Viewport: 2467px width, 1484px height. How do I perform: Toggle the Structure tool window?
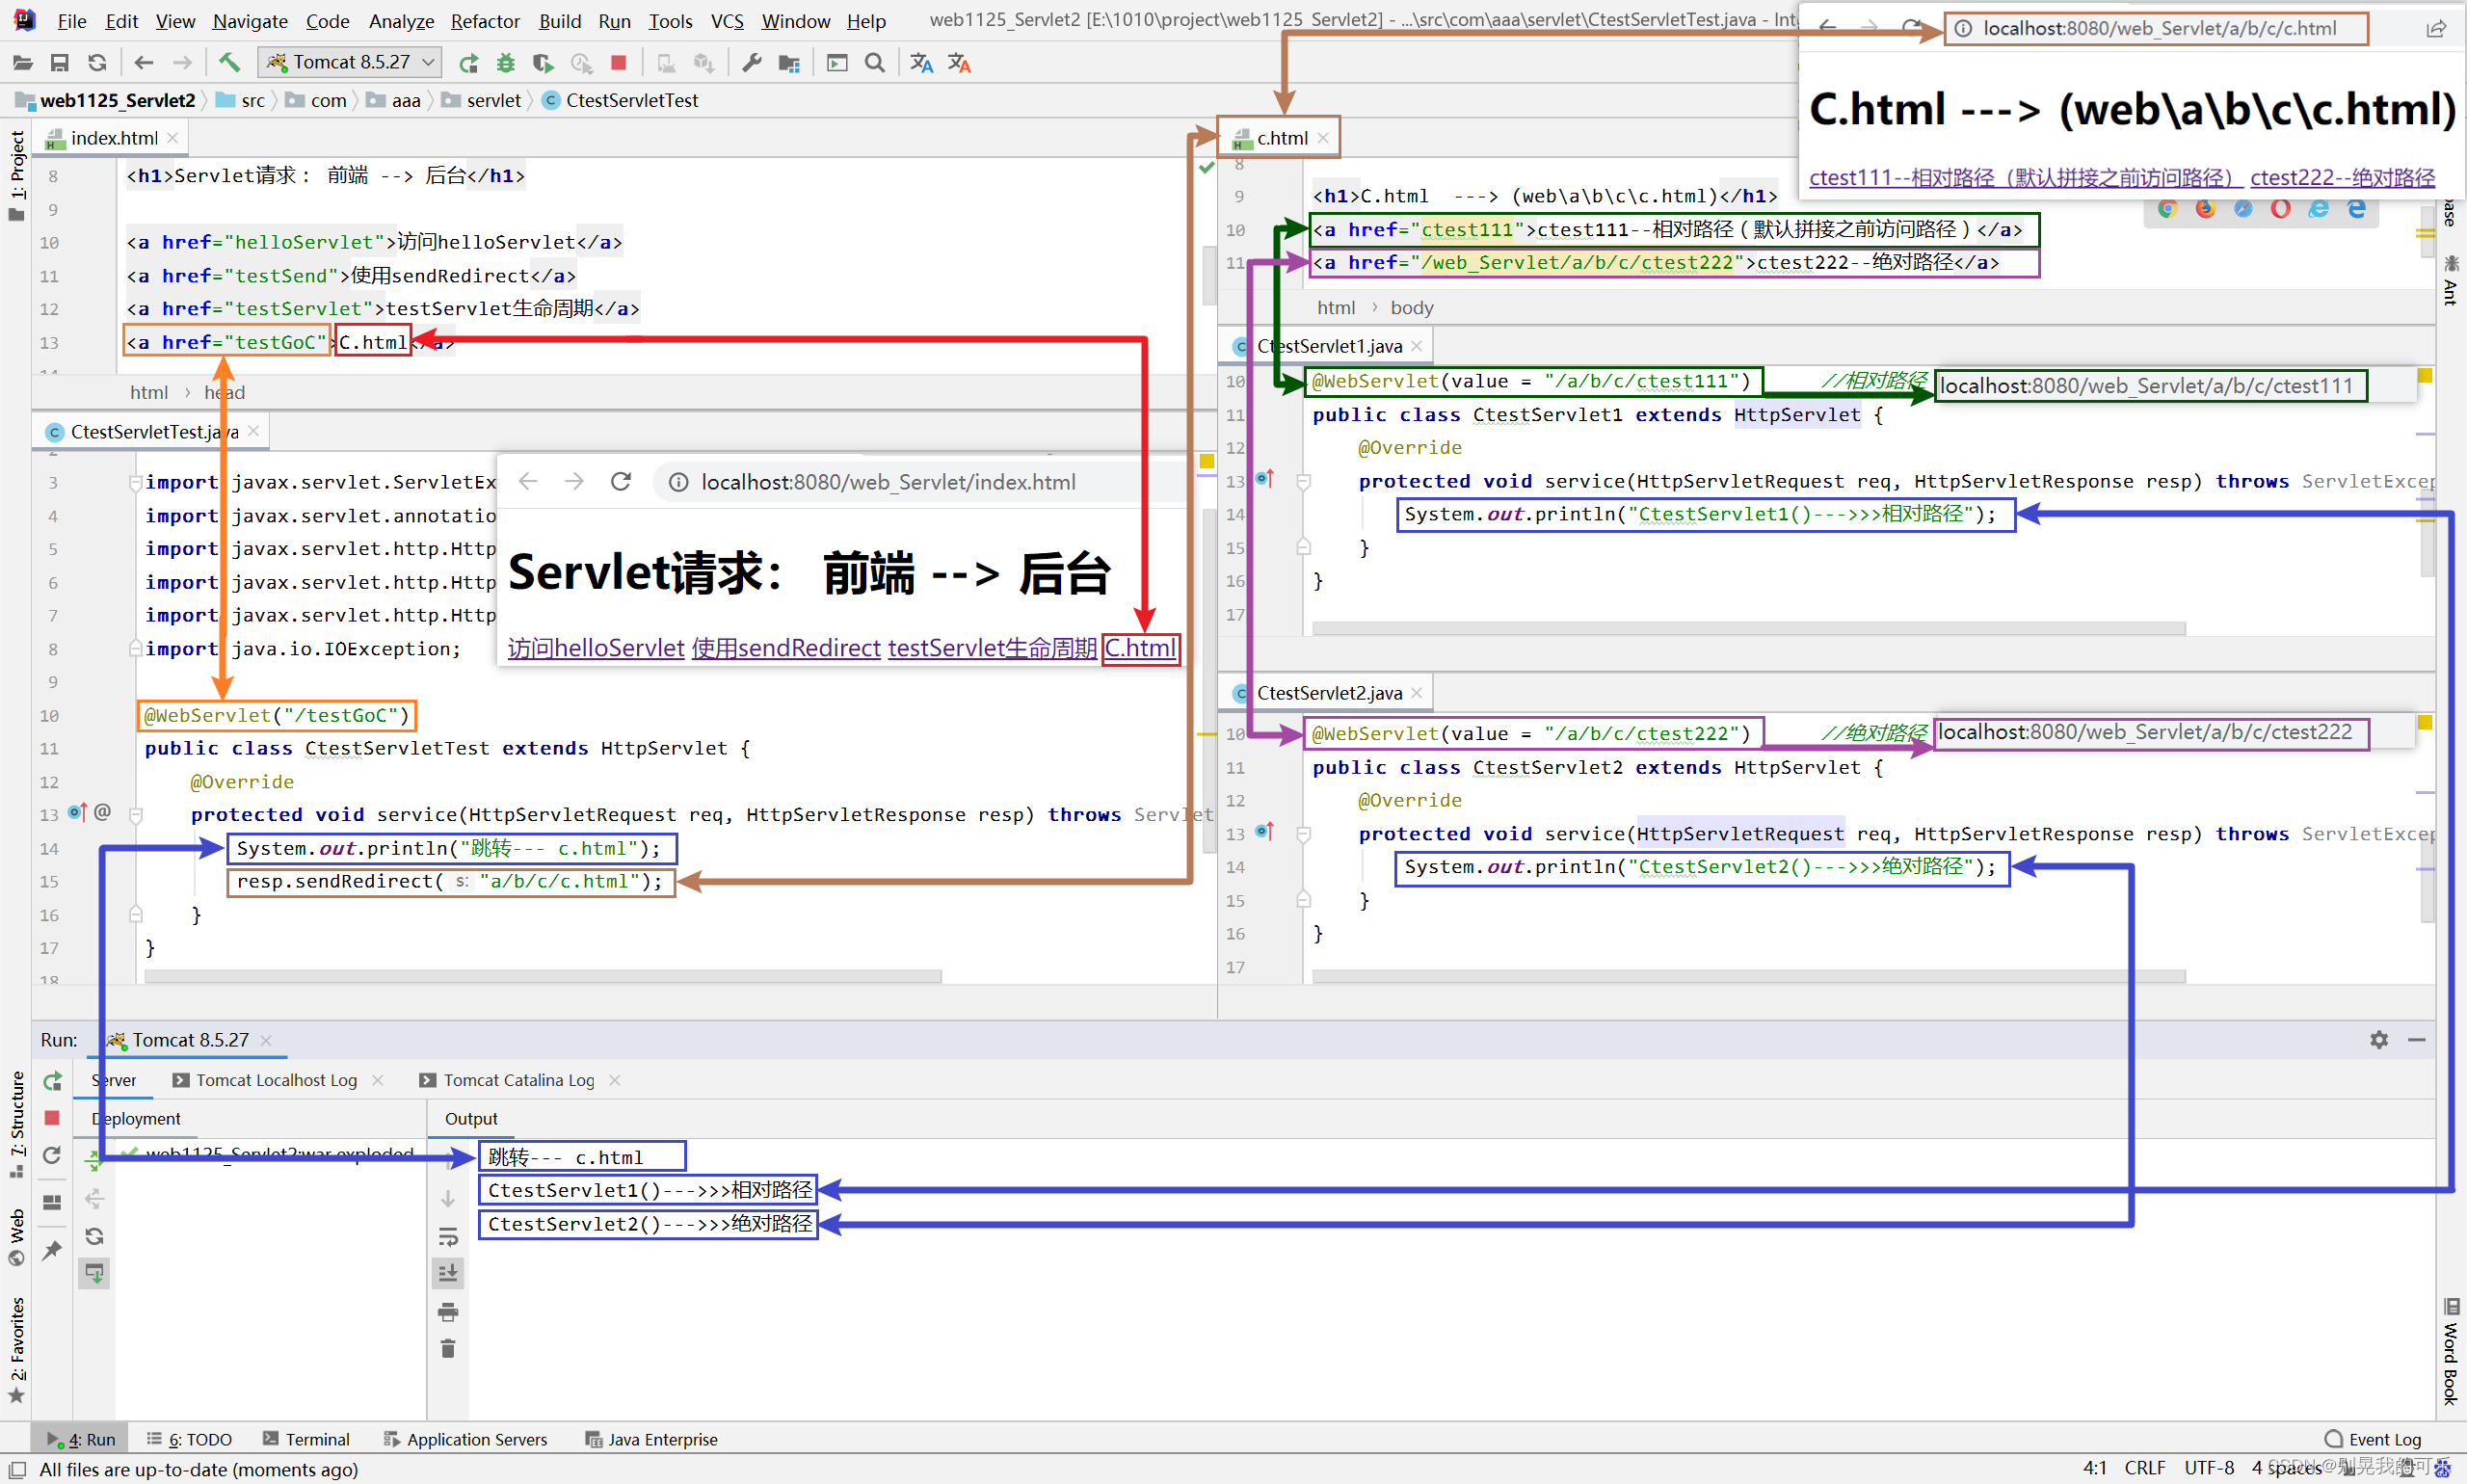[x=16, y=1124]
